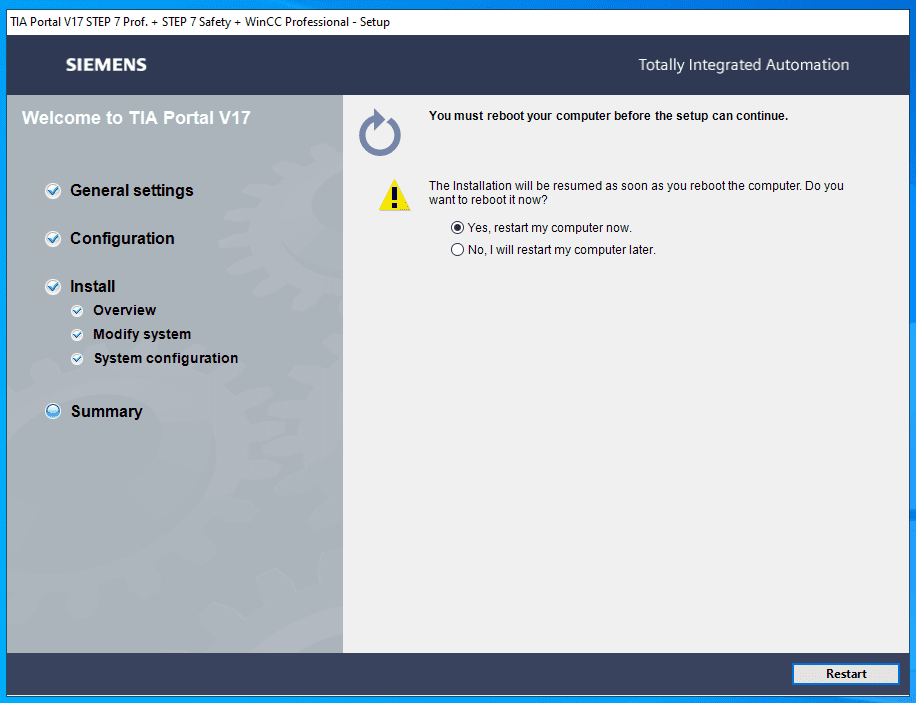Click the Install step checkmark icon
Viewport: 916px width, 703px height.
(53, 287)
